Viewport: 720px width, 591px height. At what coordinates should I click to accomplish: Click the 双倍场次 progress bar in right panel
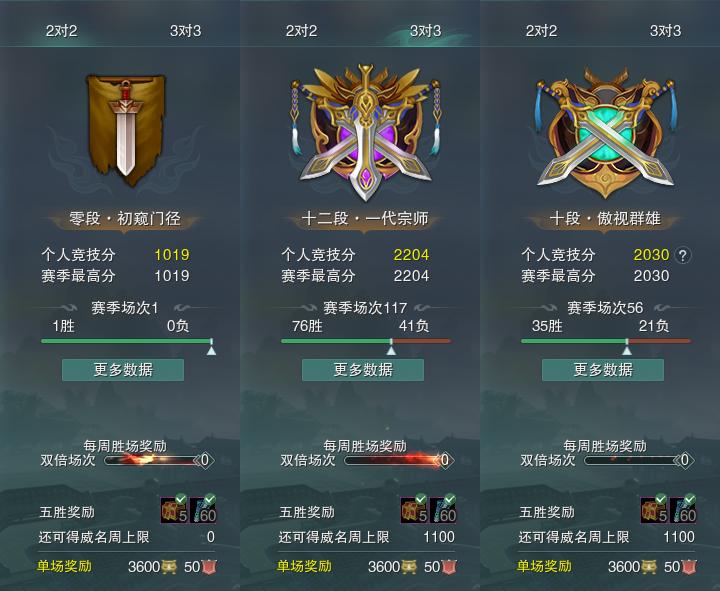click(x=634, y=460)
